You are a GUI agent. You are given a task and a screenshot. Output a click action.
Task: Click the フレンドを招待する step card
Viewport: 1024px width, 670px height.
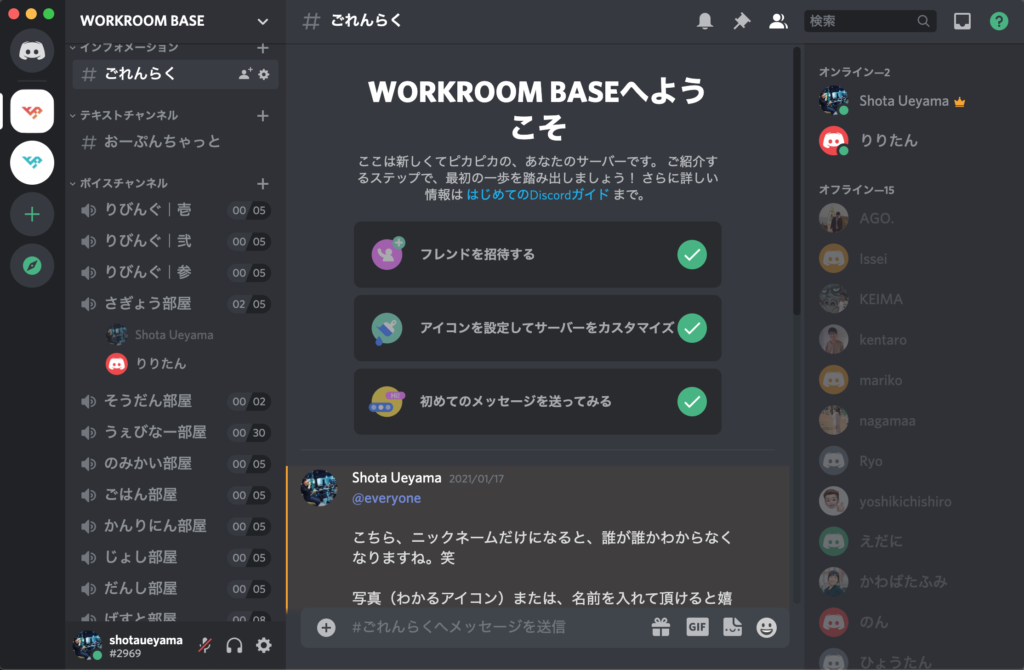click(537, 255)
